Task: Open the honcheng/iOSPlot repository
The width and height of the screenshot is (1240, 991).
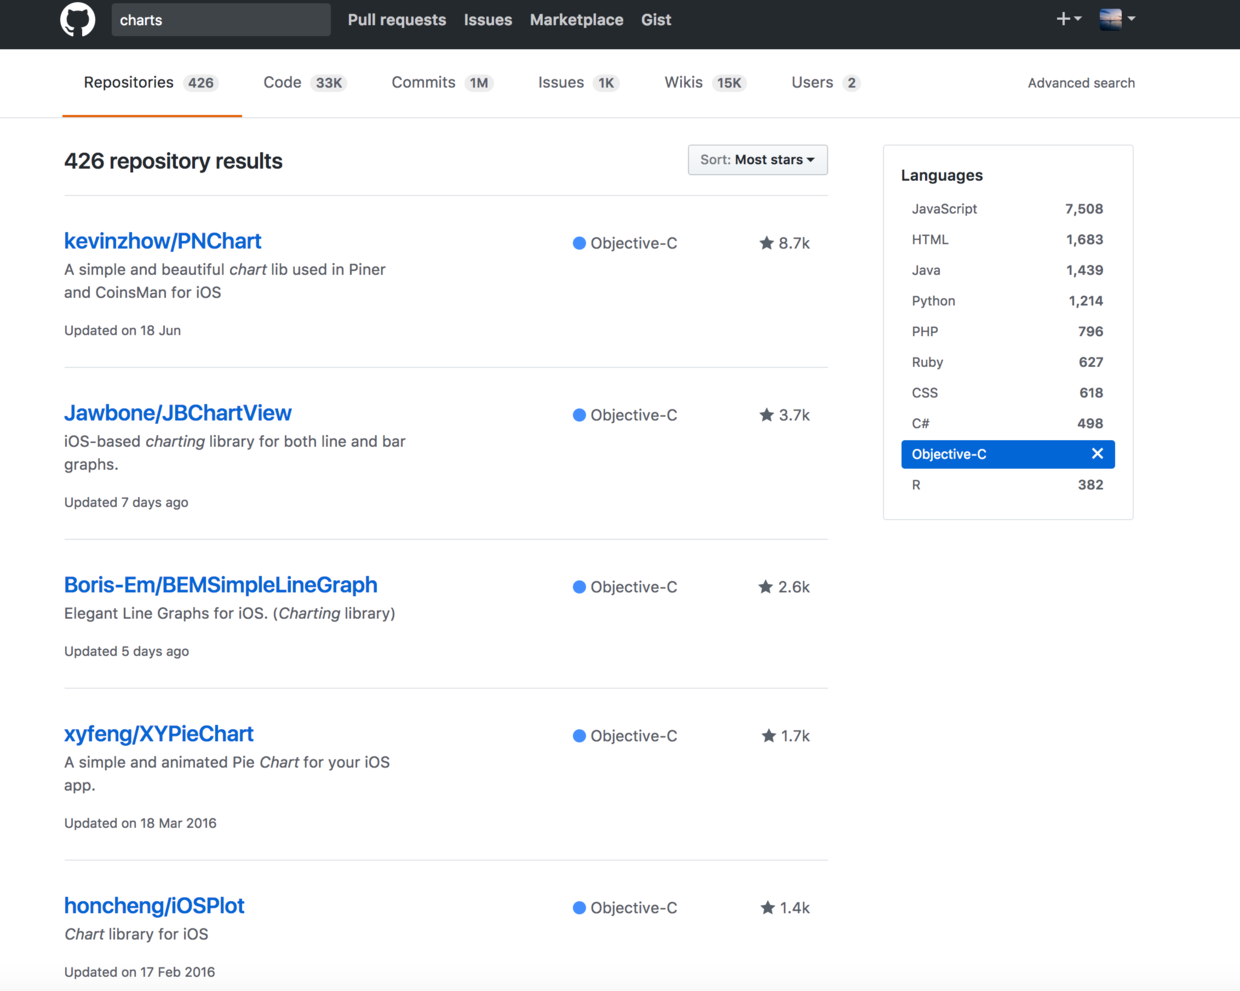Action: coord(154,906)
